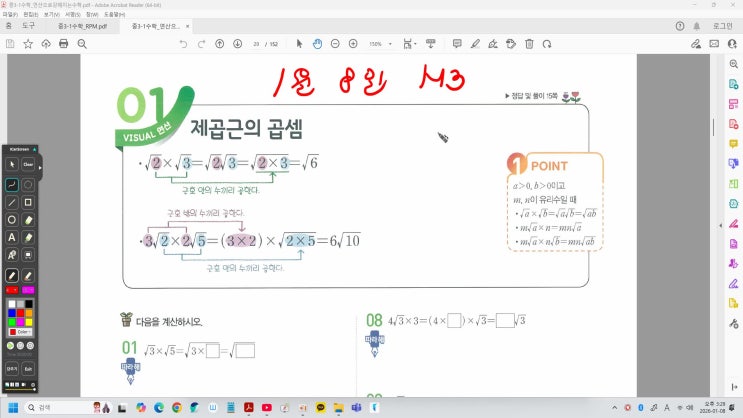Select the hand pan tool in toolbar
The width and height of the screenshot is (743, 418).
(x=317, y=44)
